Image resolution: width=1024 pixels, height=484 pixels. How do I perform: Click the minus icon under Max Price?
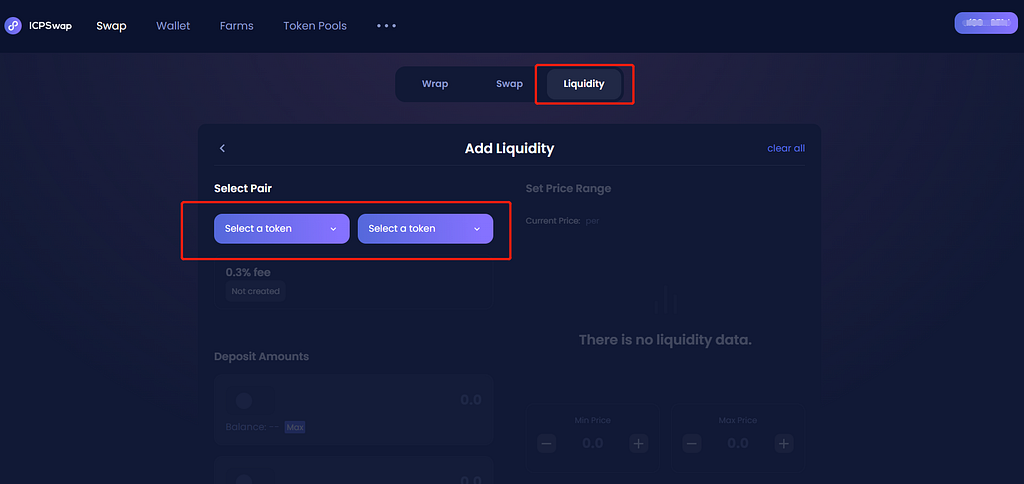692,444
